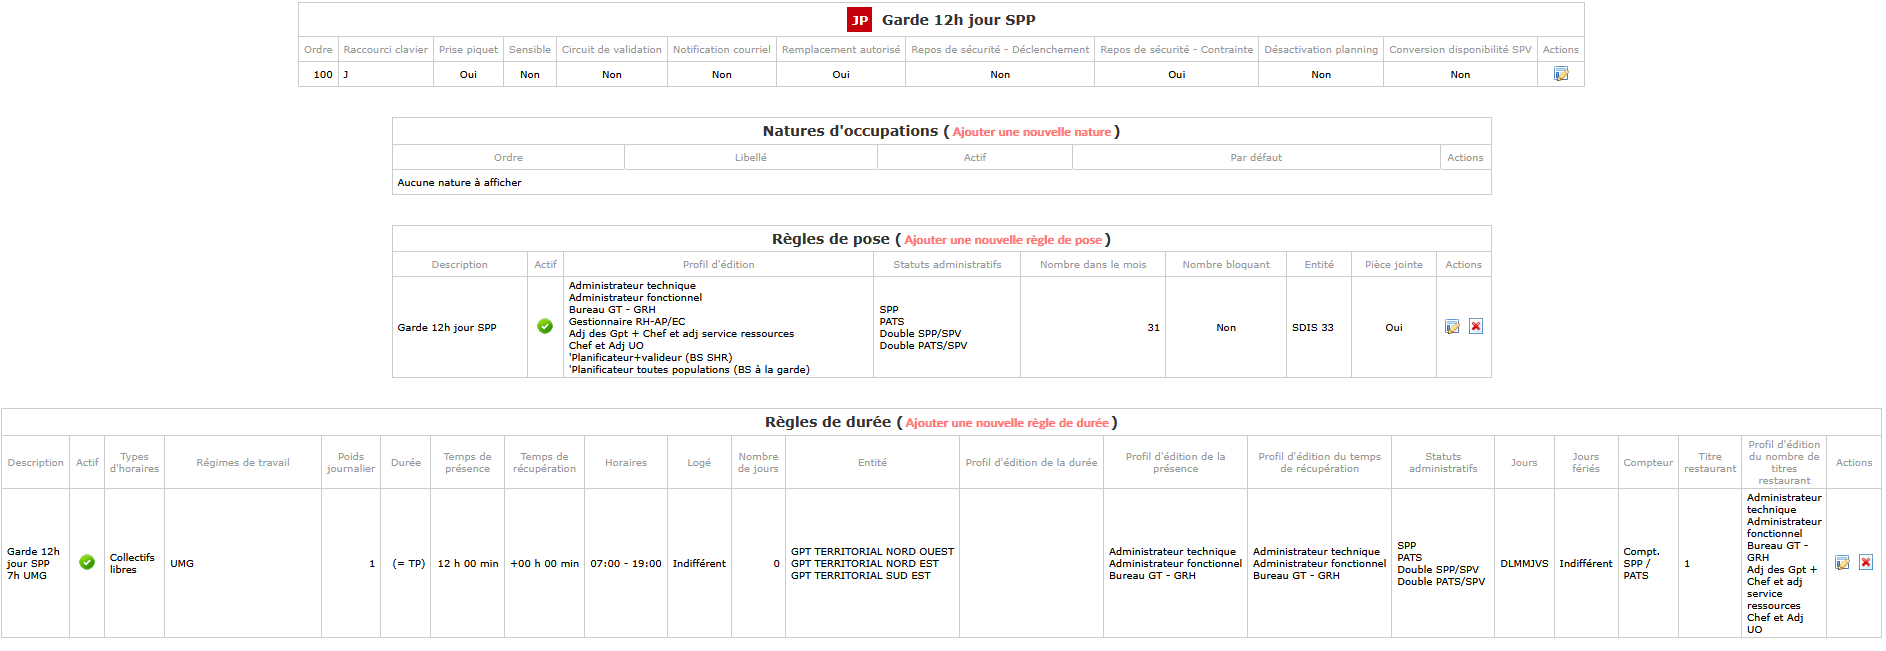
Task: Click the Durée value (= TP)
Action: 408,564
